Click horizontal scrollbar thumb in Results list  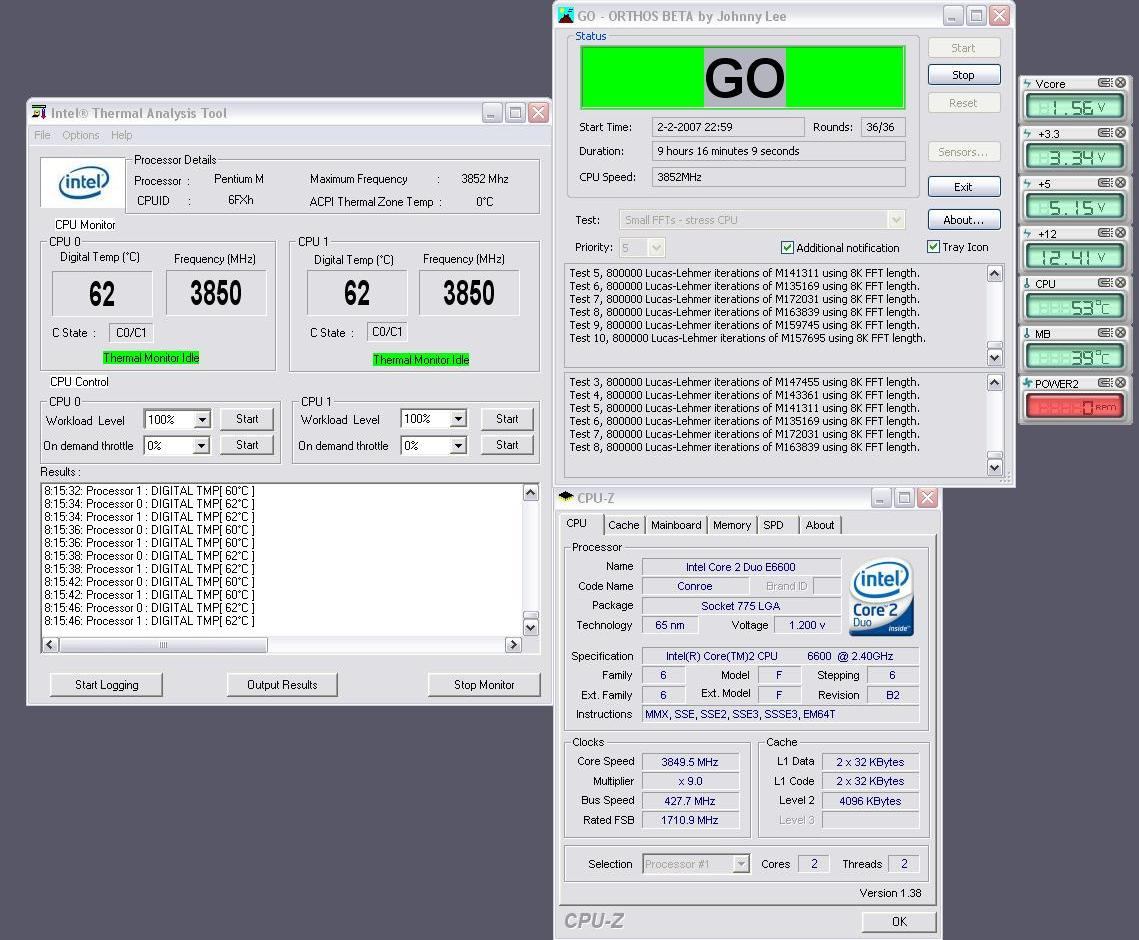[163, 644]
